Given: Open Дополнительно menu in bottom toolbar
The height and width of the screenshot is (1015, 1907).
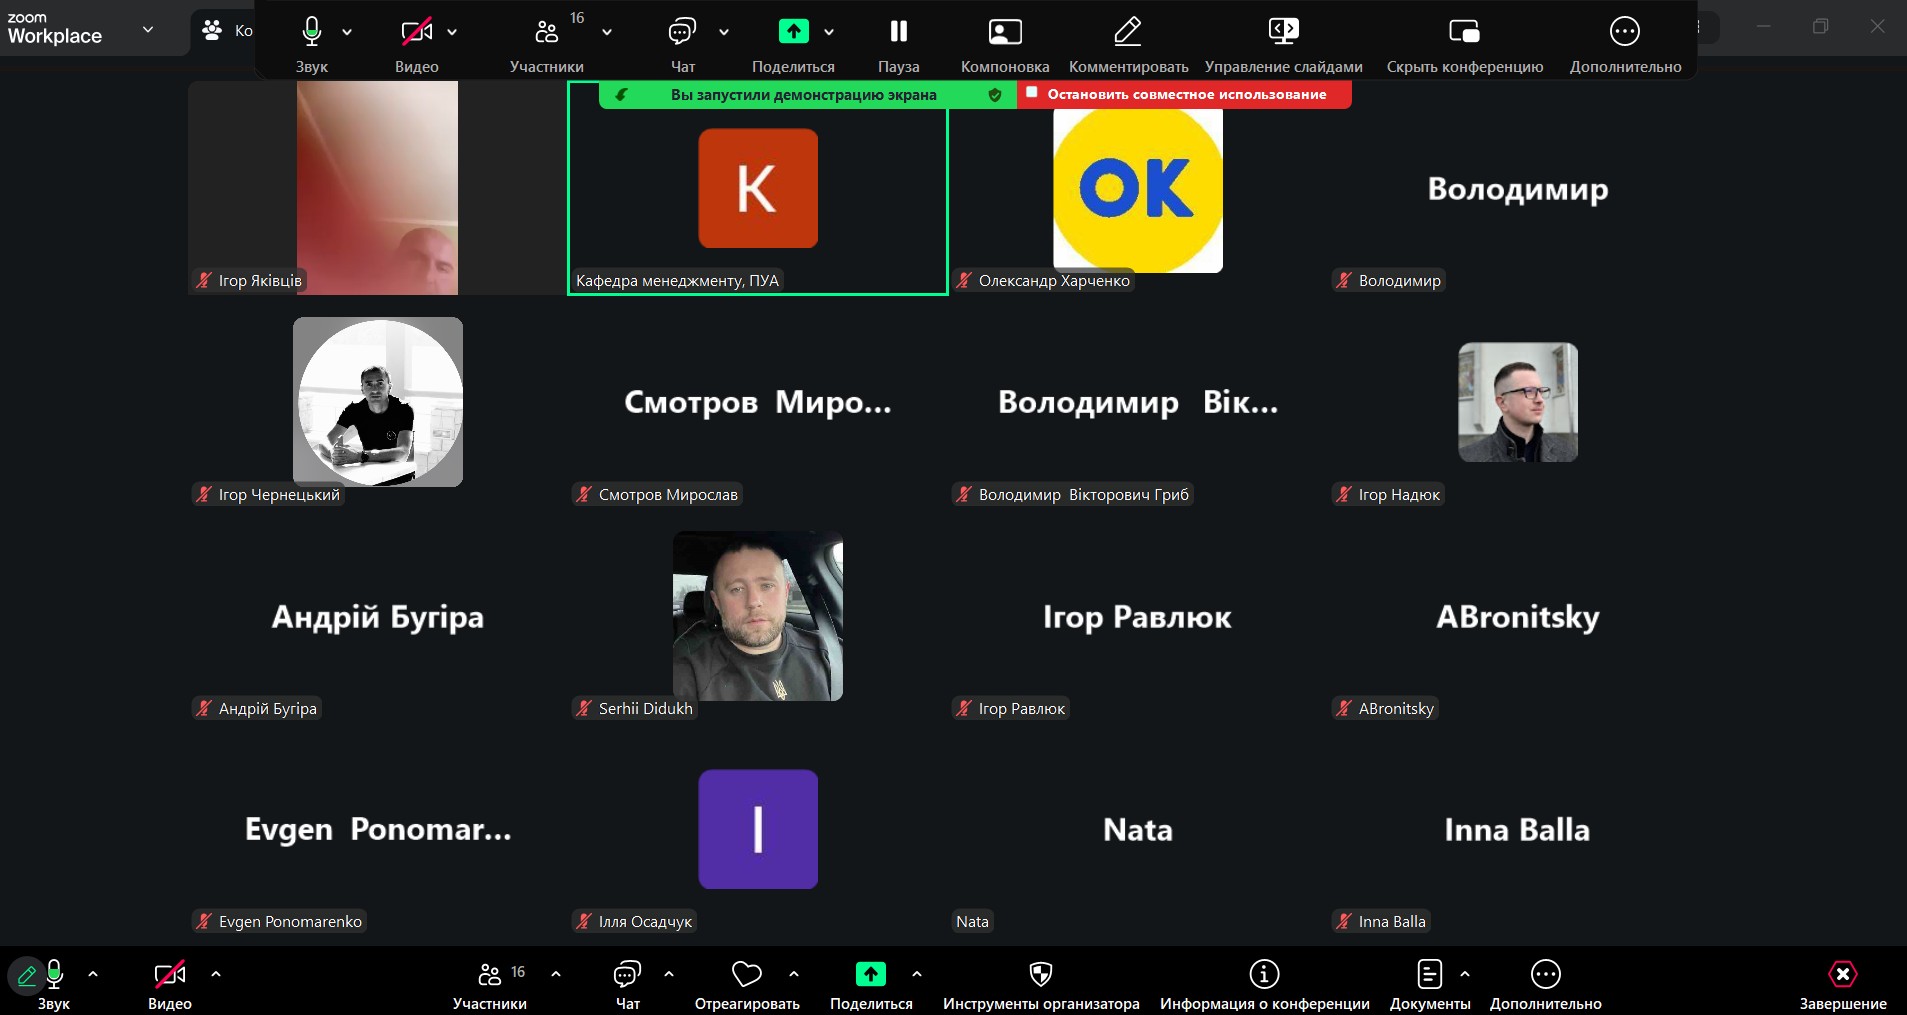Looking at the screenshot, I should pyautogui.click(x=1545, y=974).
